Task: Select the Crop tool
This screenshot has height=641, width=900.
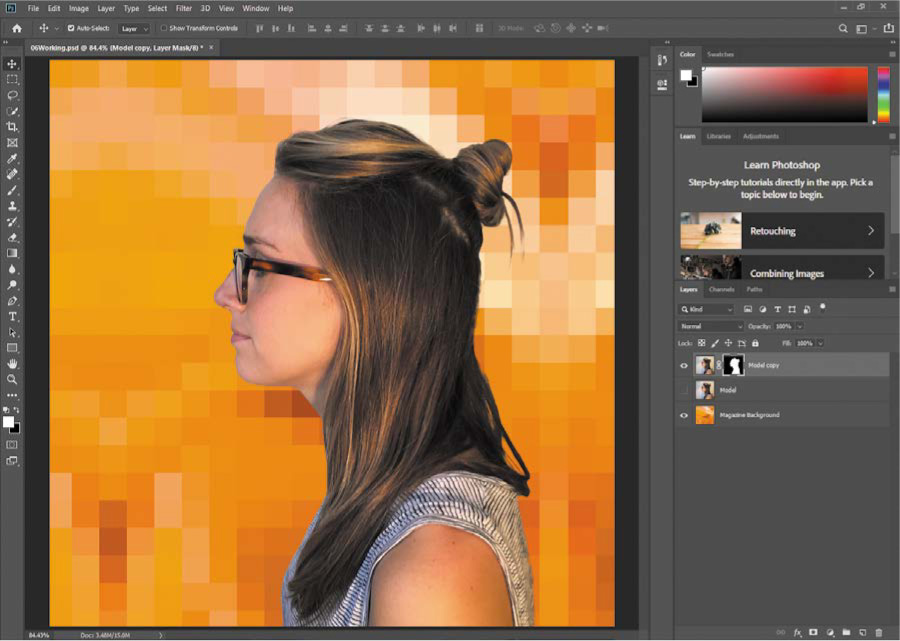Action: (x=13, y=127)
